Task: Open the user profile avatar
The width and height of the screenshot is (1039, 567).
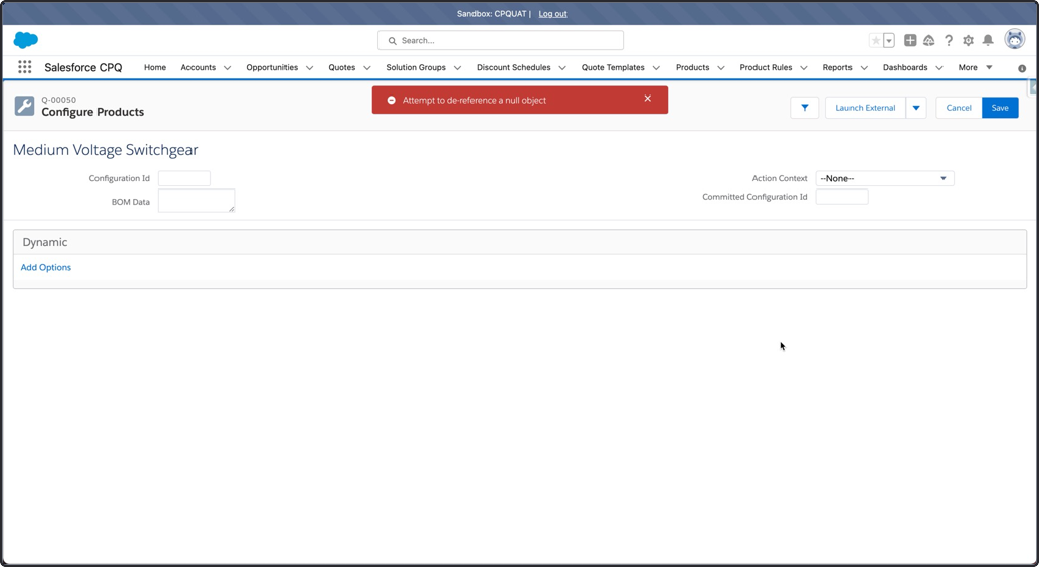Action: point(1014,40)
